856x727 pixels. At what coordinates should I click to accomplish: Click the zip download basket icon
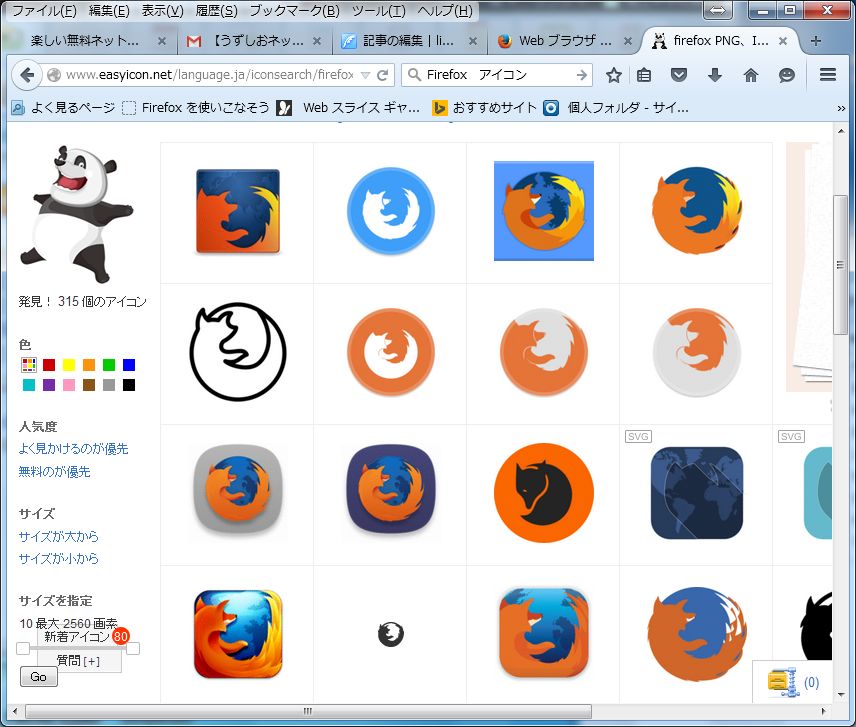tap(782, 682)
